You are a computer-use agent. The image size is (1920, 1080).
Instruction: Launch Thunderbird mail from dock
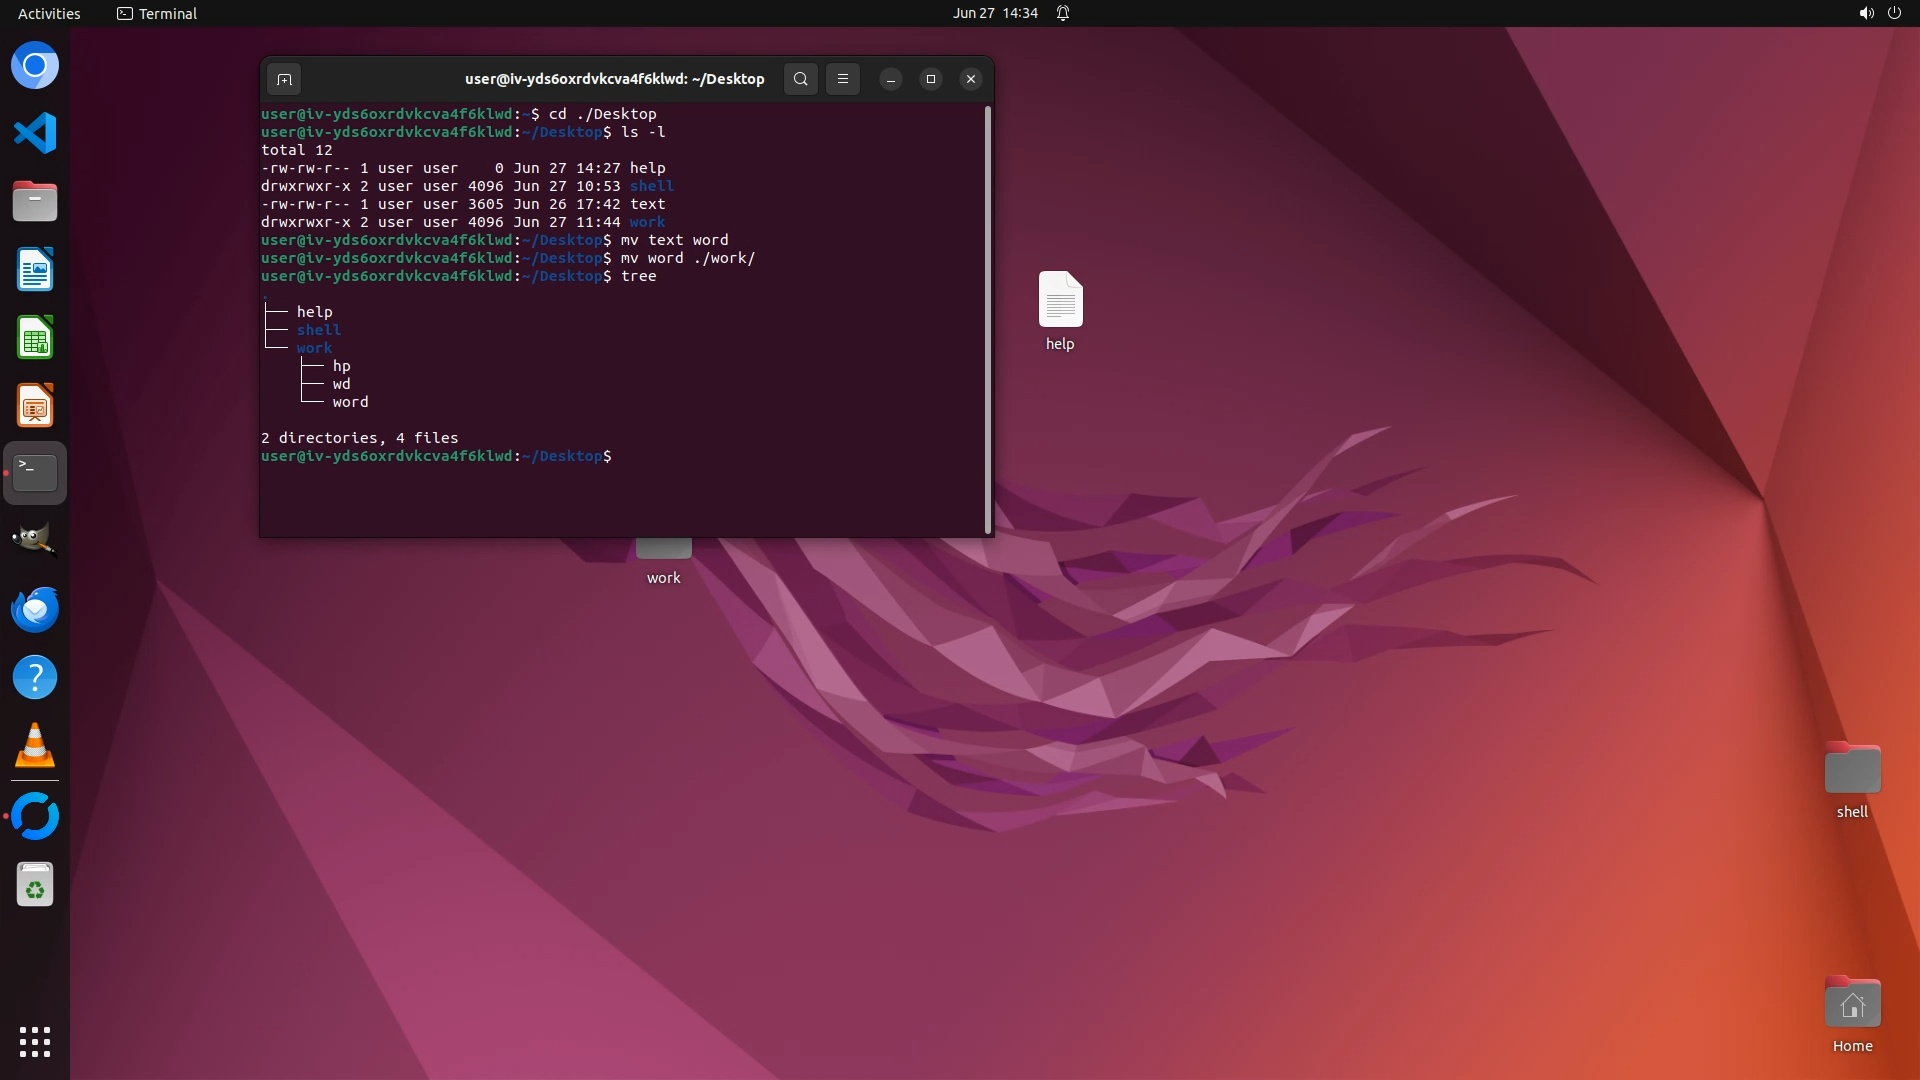click(x=35, y=609)
